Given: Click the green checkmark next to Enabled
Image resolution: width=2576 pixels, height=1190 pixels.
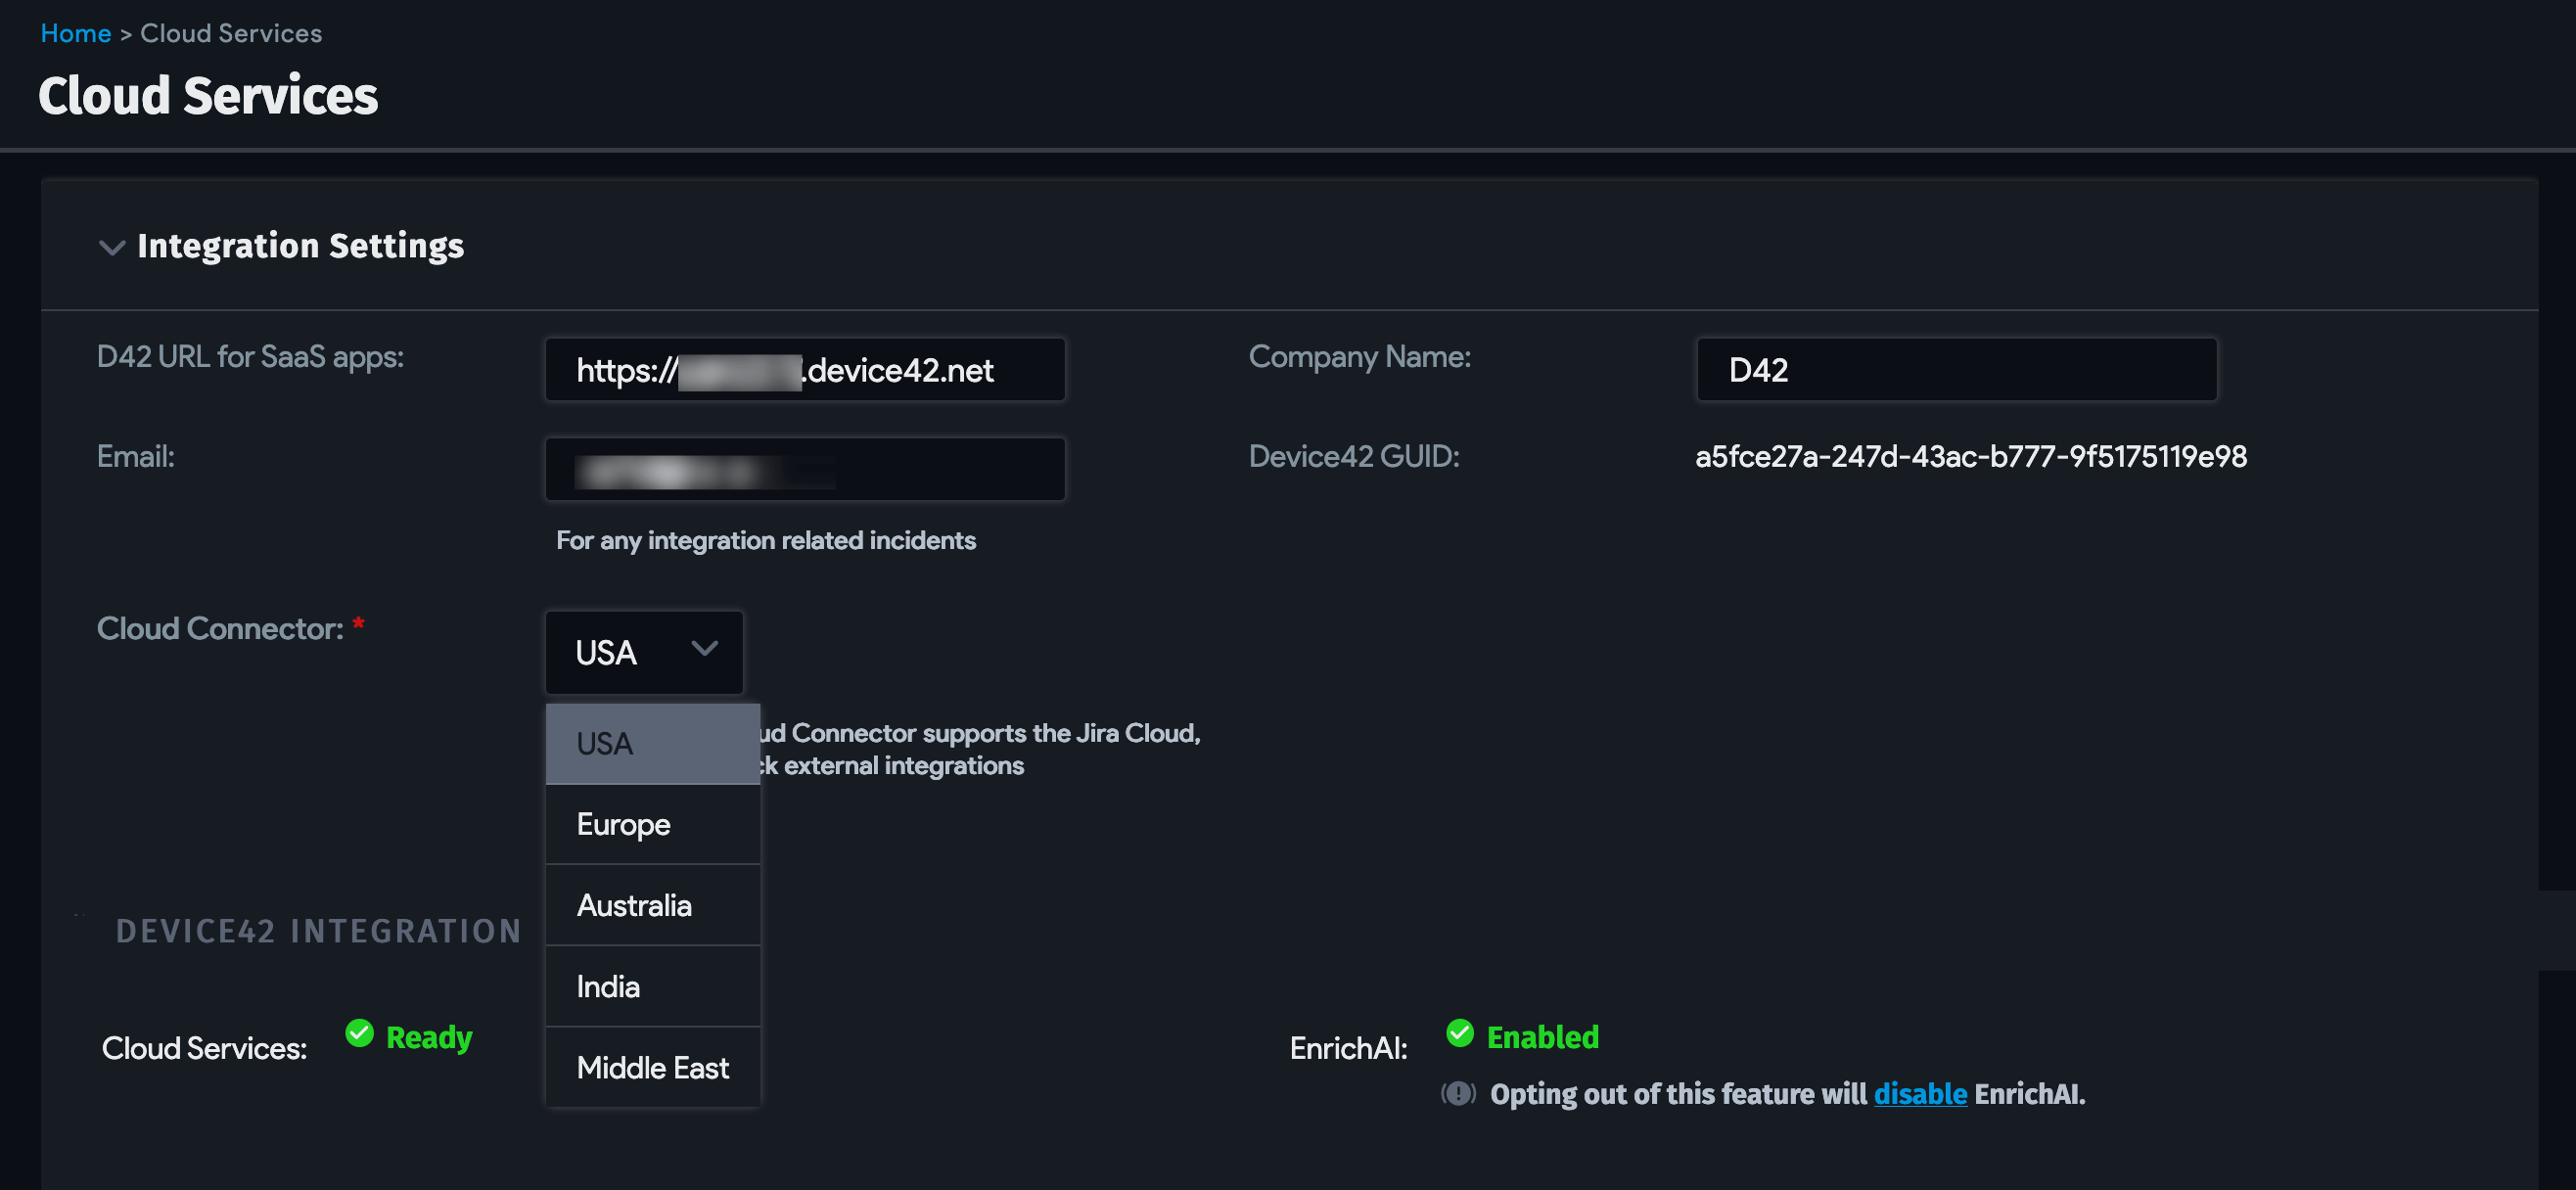Looking at the screenshot, I should (x=1459, y=1033).
